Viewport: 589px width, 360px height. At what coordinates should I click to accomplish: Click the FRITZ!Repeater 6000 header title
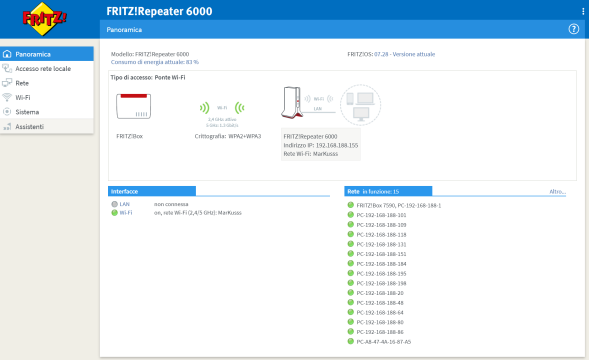pos(159,11)
